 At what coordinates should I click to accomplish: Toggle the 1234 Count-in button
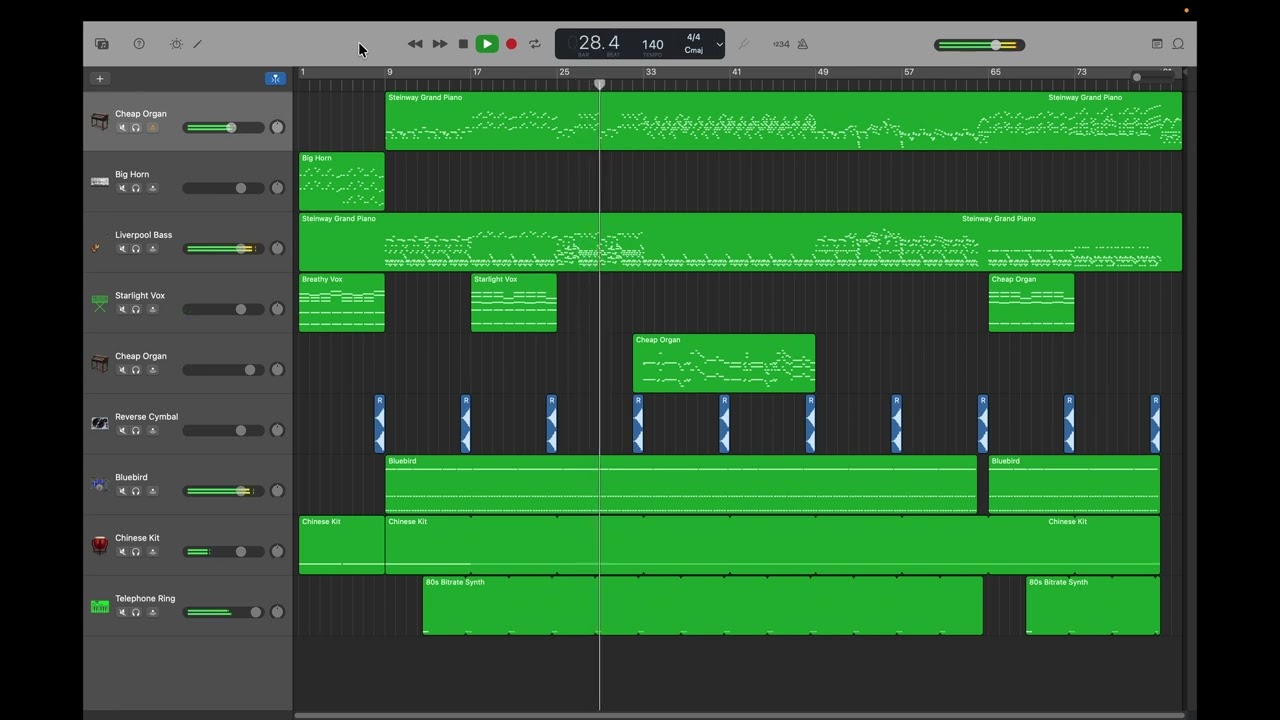781,44
